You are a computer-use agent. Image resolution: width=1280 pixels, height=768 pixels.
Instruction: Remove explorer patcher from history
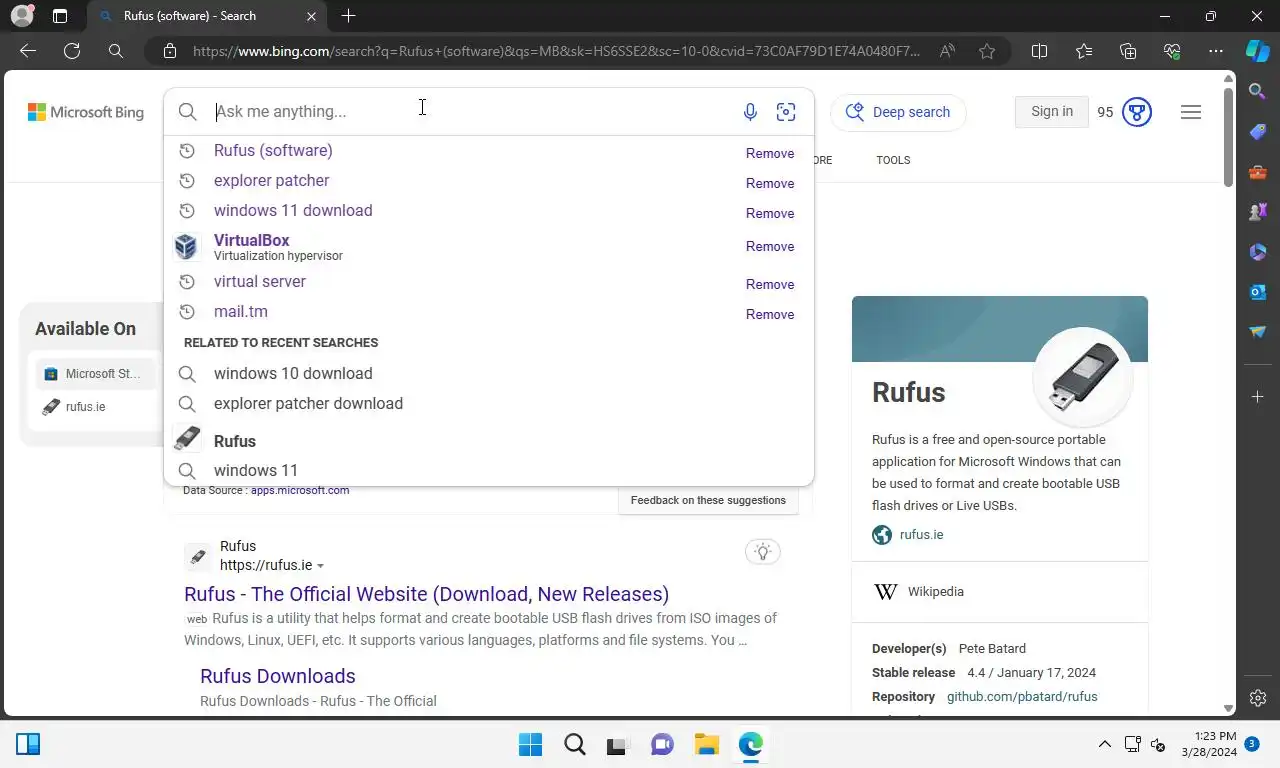pyautogui.click(x=770, y=184)
